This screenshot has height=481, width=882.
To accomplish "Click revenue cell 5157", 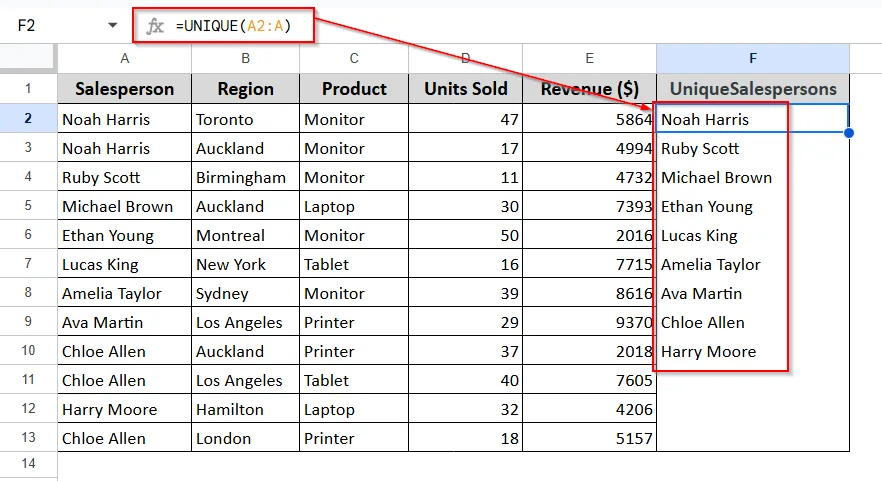I will 590,438.
